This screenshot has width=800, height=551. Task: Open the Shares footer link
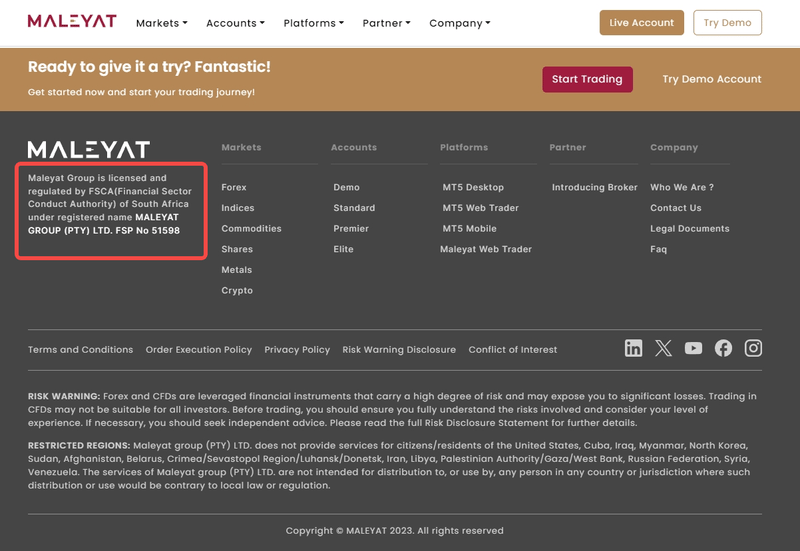coord(237,249)
